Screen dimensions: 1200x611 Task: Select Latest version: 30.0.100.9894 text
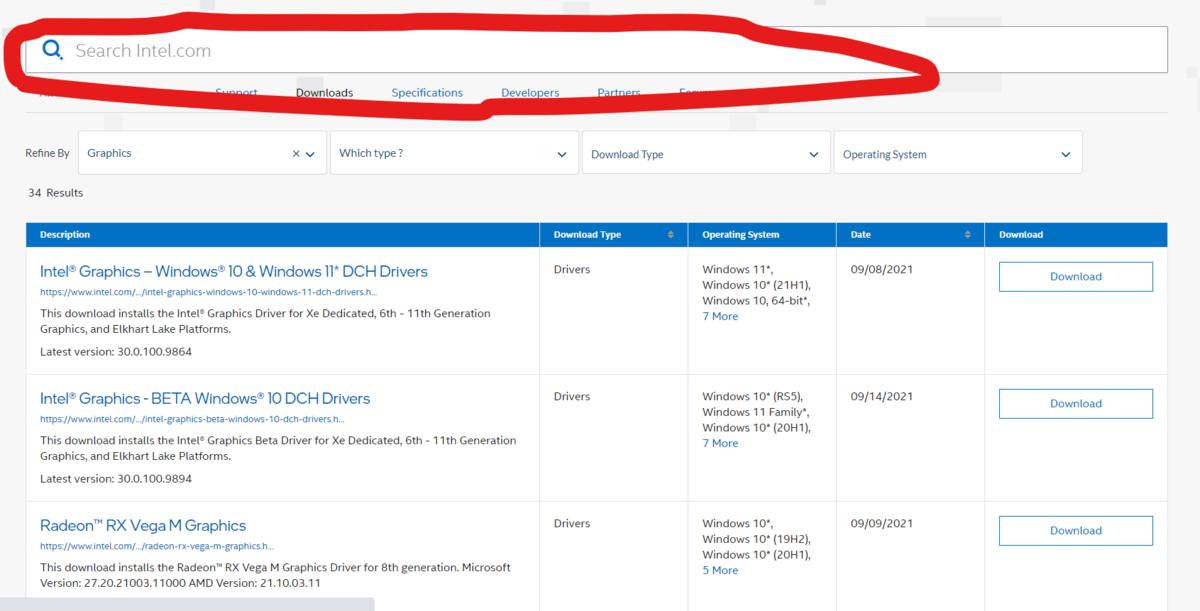pyautogui.click(x=116, y=479)
